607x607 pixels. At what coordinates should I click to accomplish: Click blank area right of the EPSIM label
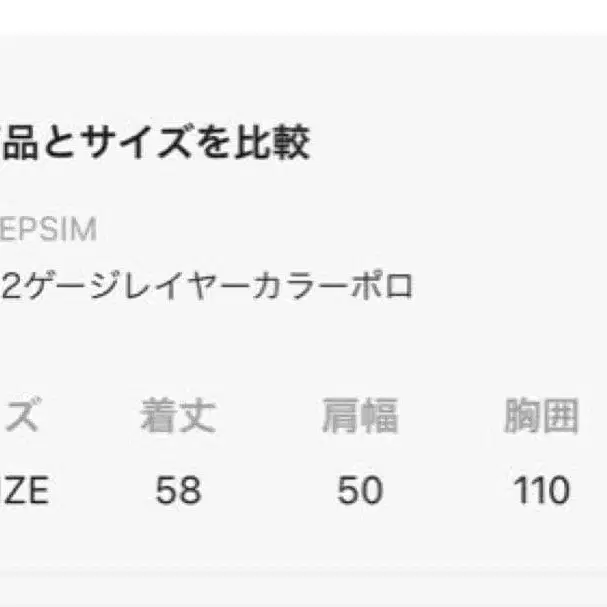tap(350, 229)
